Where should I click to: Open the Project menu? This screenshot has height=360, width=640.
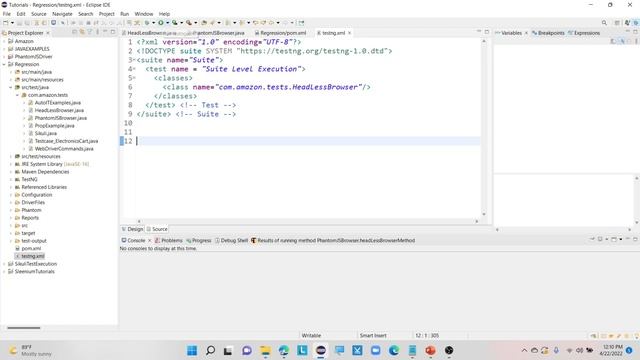pos(107,14)
